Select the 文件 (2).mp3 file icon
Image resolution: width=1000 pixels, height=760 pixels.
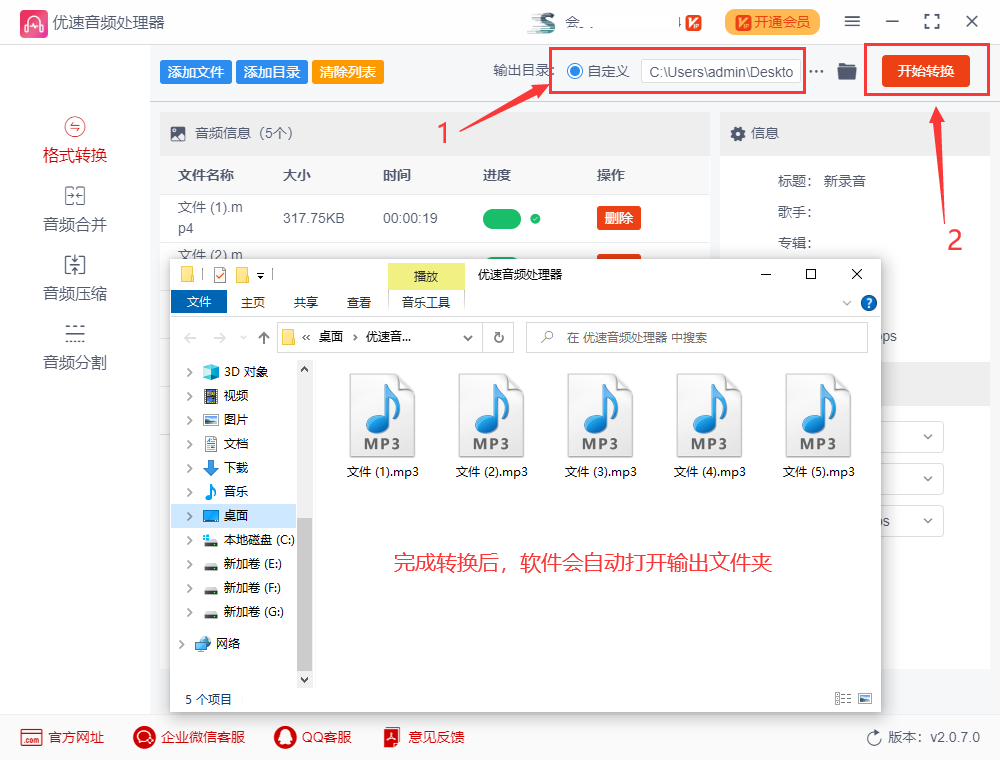[x=492, y=415]
